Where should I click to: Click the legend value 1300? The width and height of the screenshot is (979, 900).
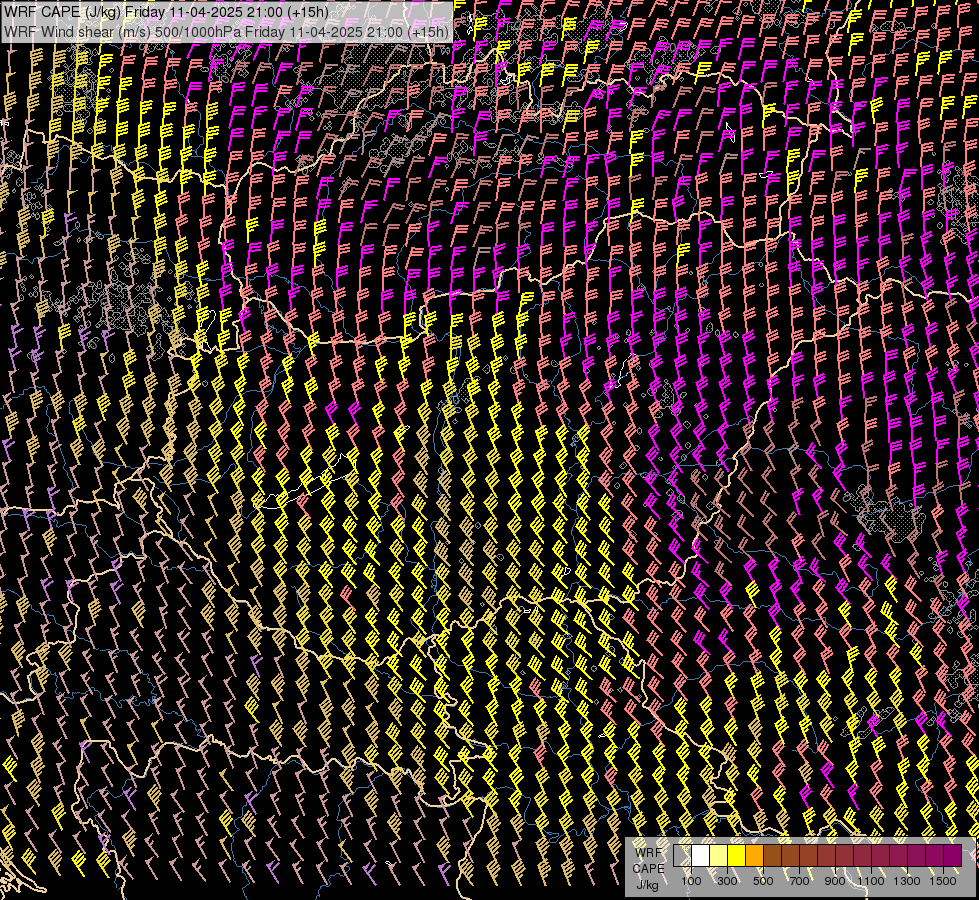point(907,881)
